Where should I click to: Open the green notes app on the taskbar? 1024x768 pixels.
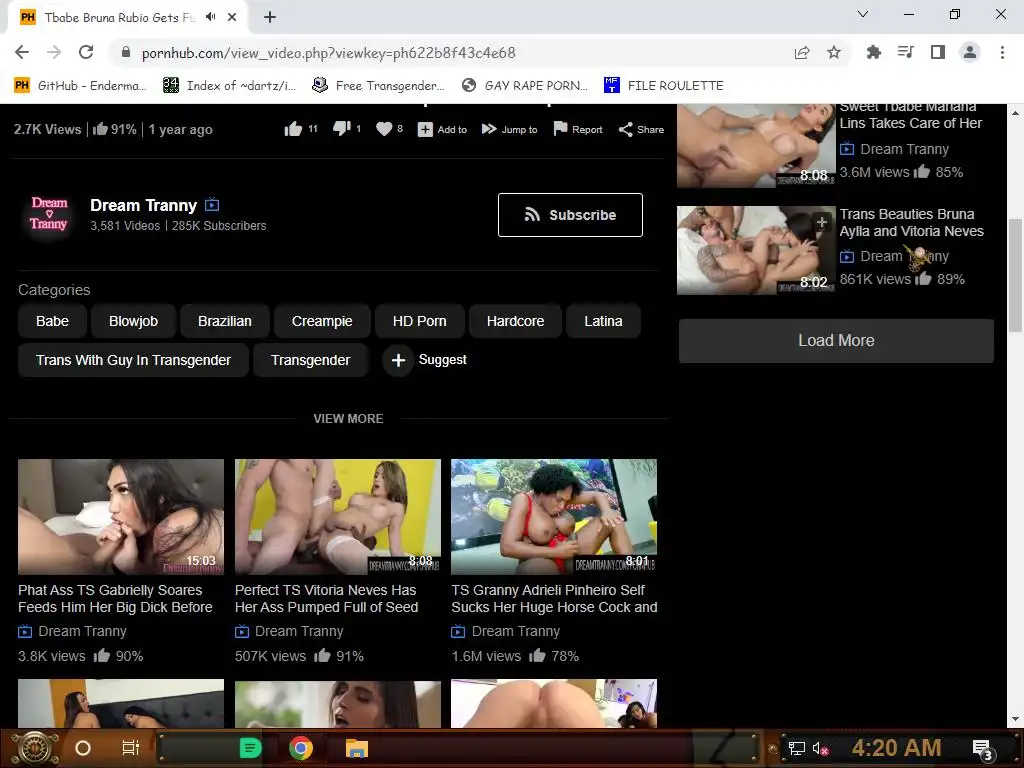[250, 748]
